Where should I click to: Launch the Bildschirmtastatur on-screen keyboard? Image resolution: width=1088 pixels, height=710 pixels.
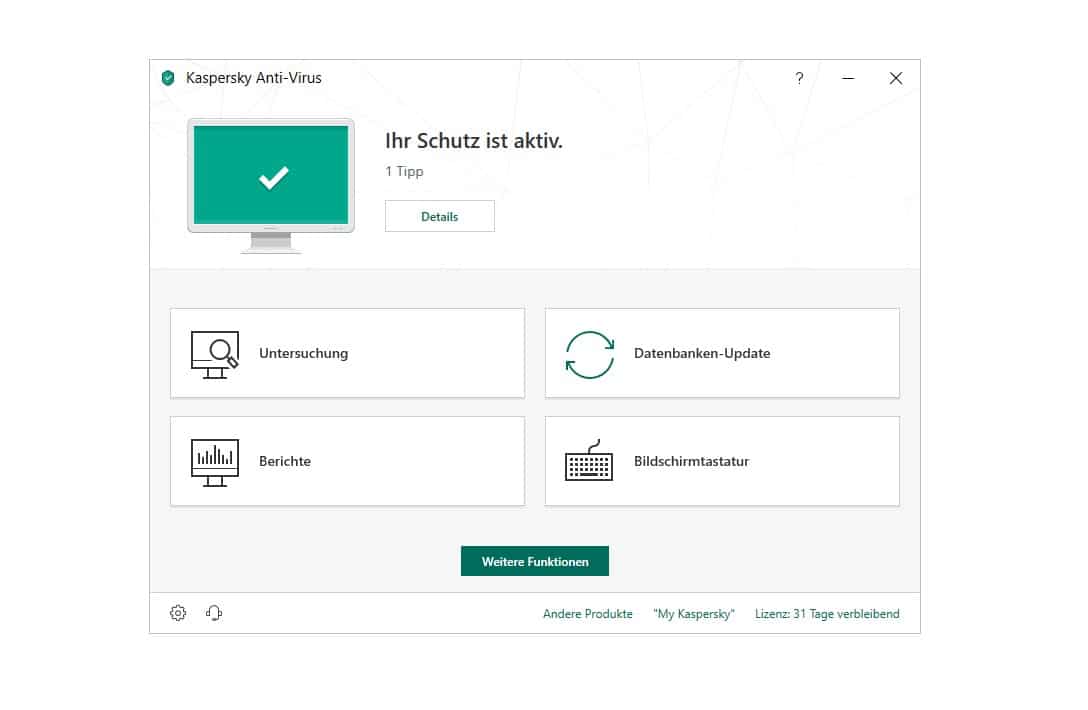[722, 461]
